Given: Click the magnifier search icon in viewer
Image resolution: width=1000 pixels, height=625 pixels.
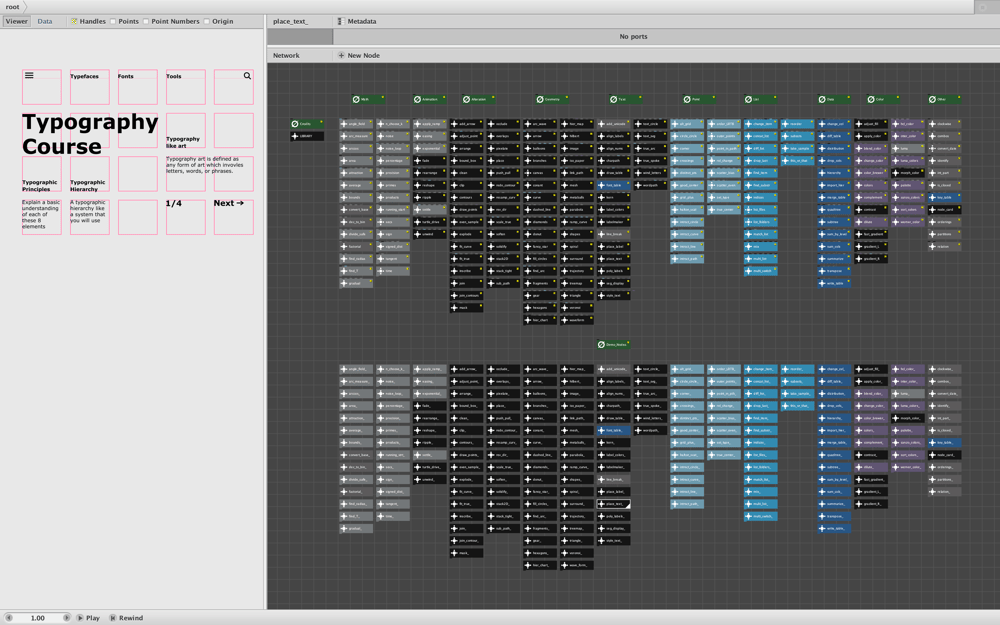Looking at the screenshot, I should [247, 76].
